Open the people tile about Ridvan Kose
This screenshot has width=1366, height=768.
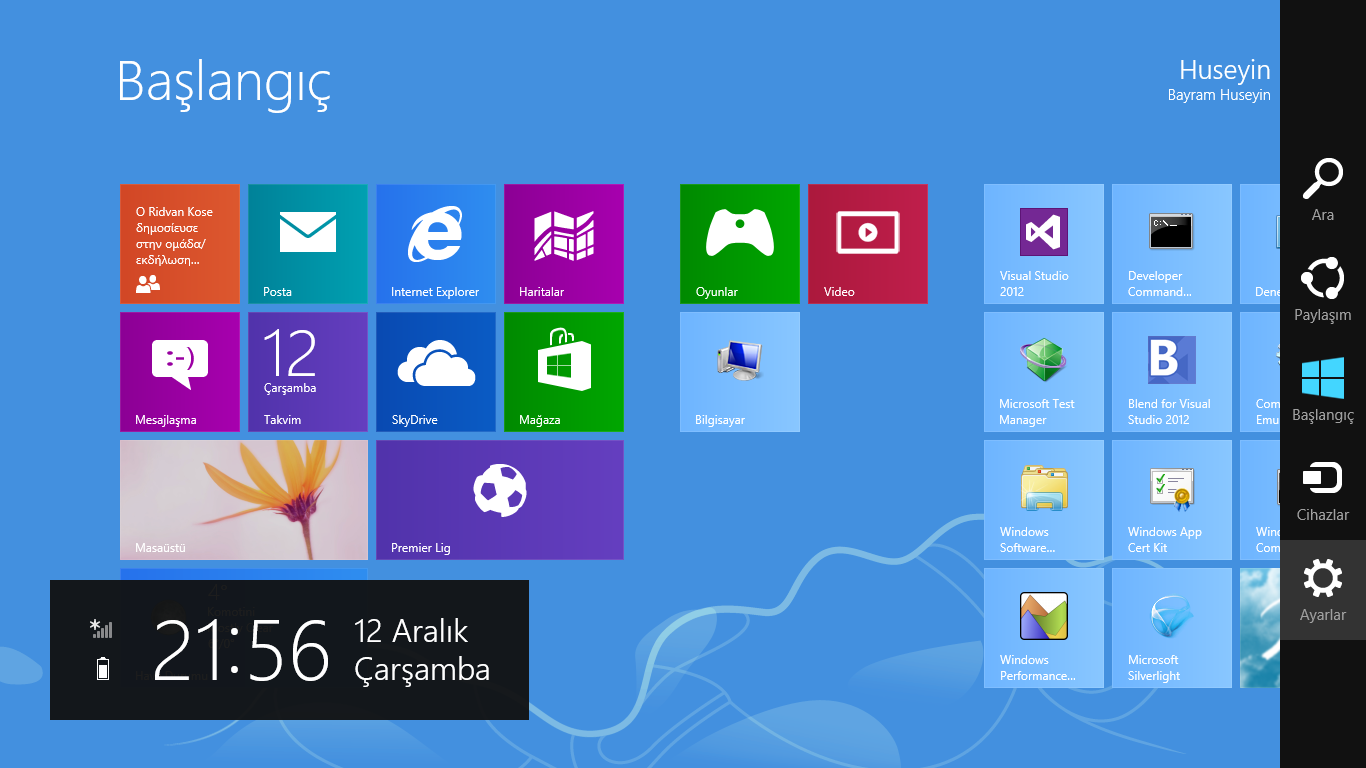[x=180, y=244]
